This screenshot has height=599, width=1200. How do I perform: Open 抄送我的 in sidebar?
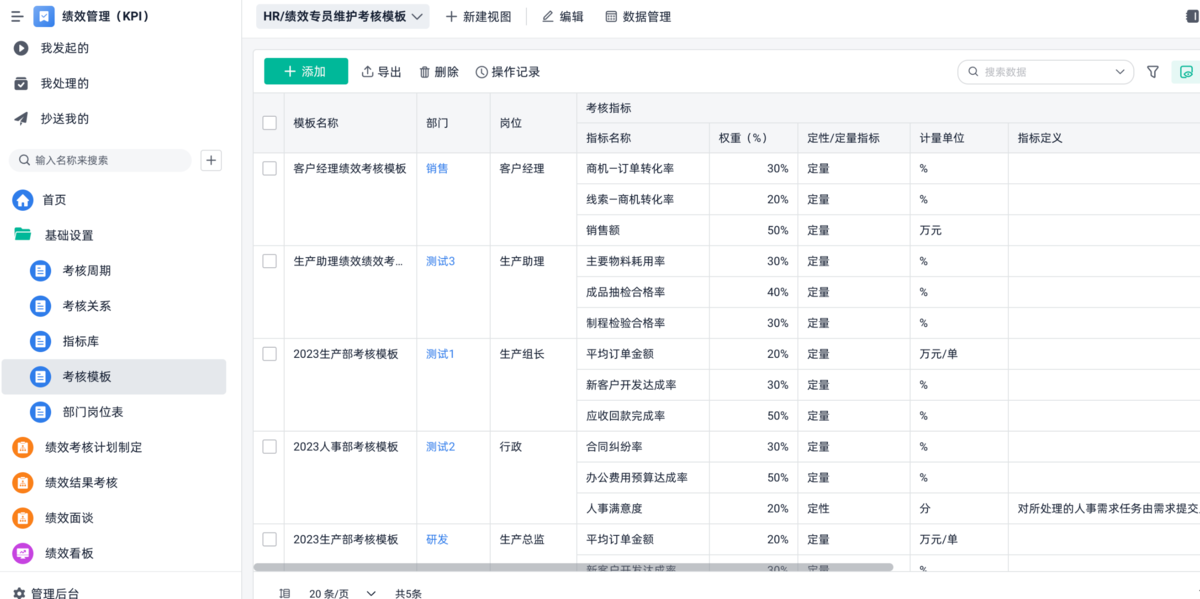[x=64, y=119]
